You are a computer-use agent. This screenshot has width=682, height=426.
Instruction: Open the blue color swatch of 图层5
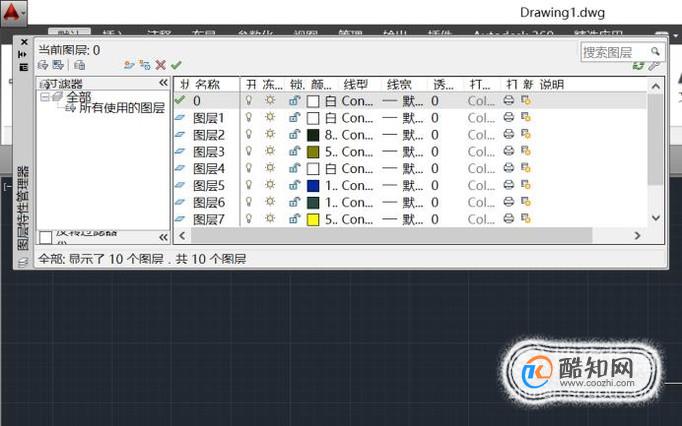pos(313,186)
